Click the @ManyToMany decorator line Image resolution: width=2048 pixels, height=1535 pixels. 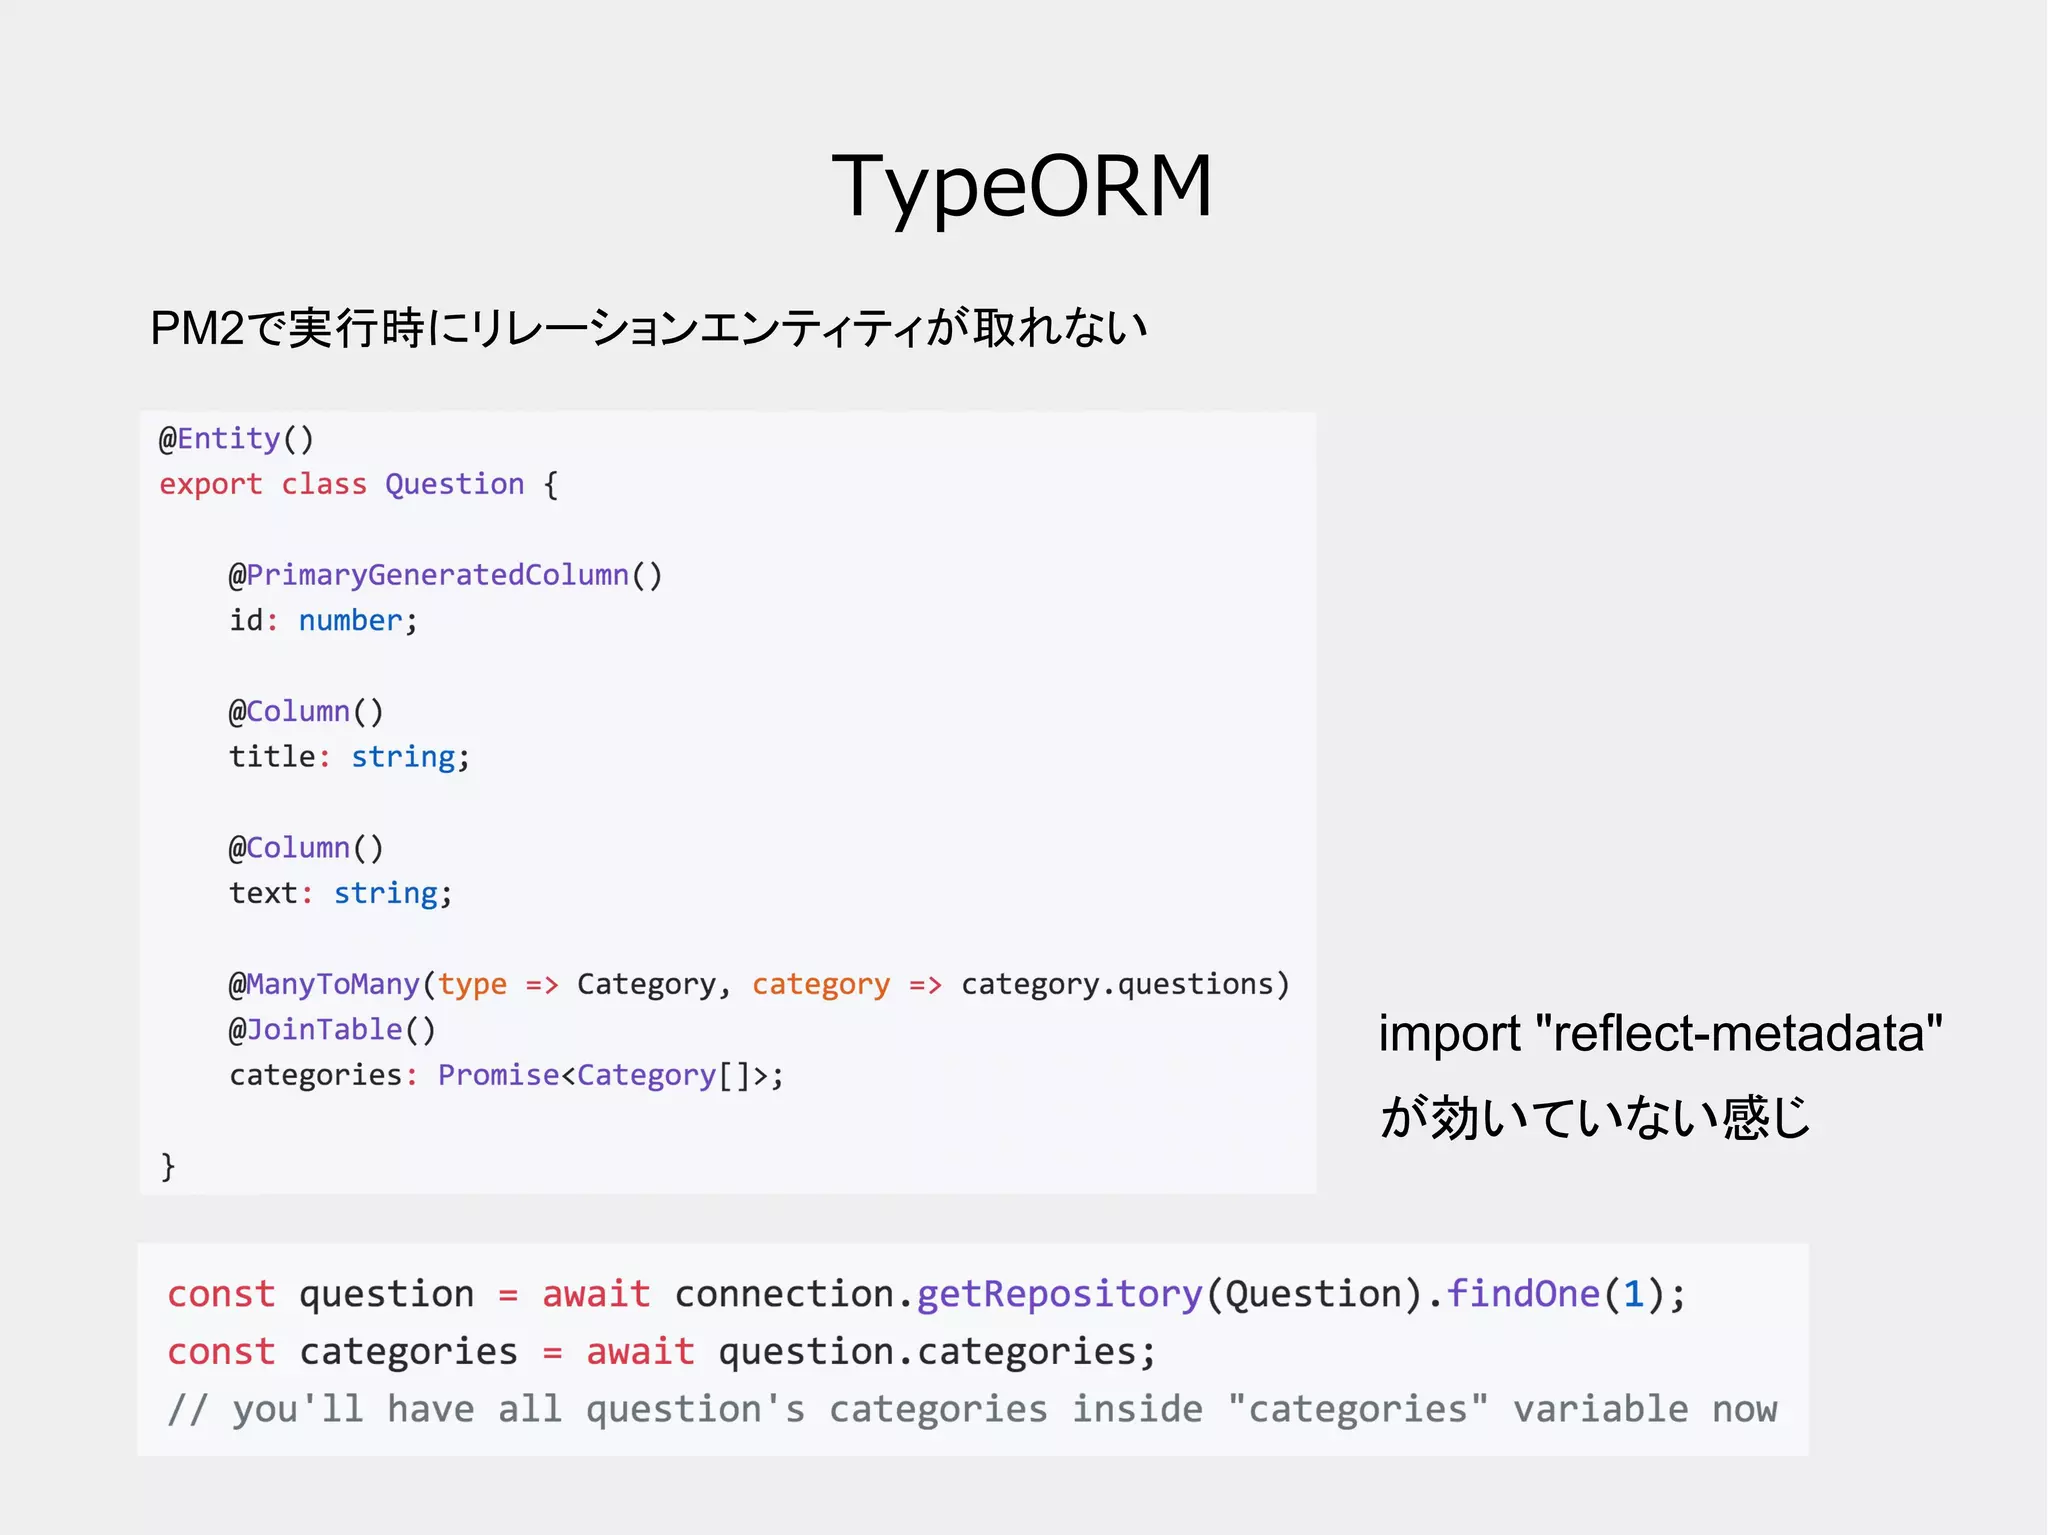coord(759,985)
